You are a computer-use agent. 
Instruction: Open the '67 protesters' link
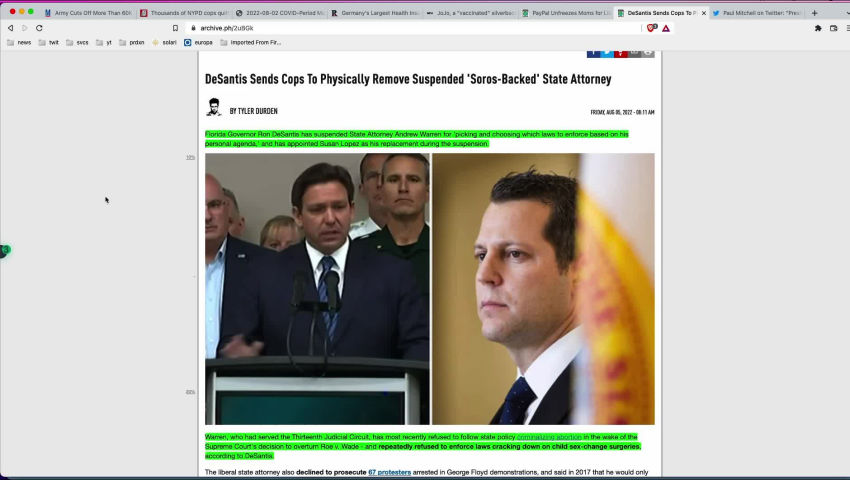tap(389, 472)
